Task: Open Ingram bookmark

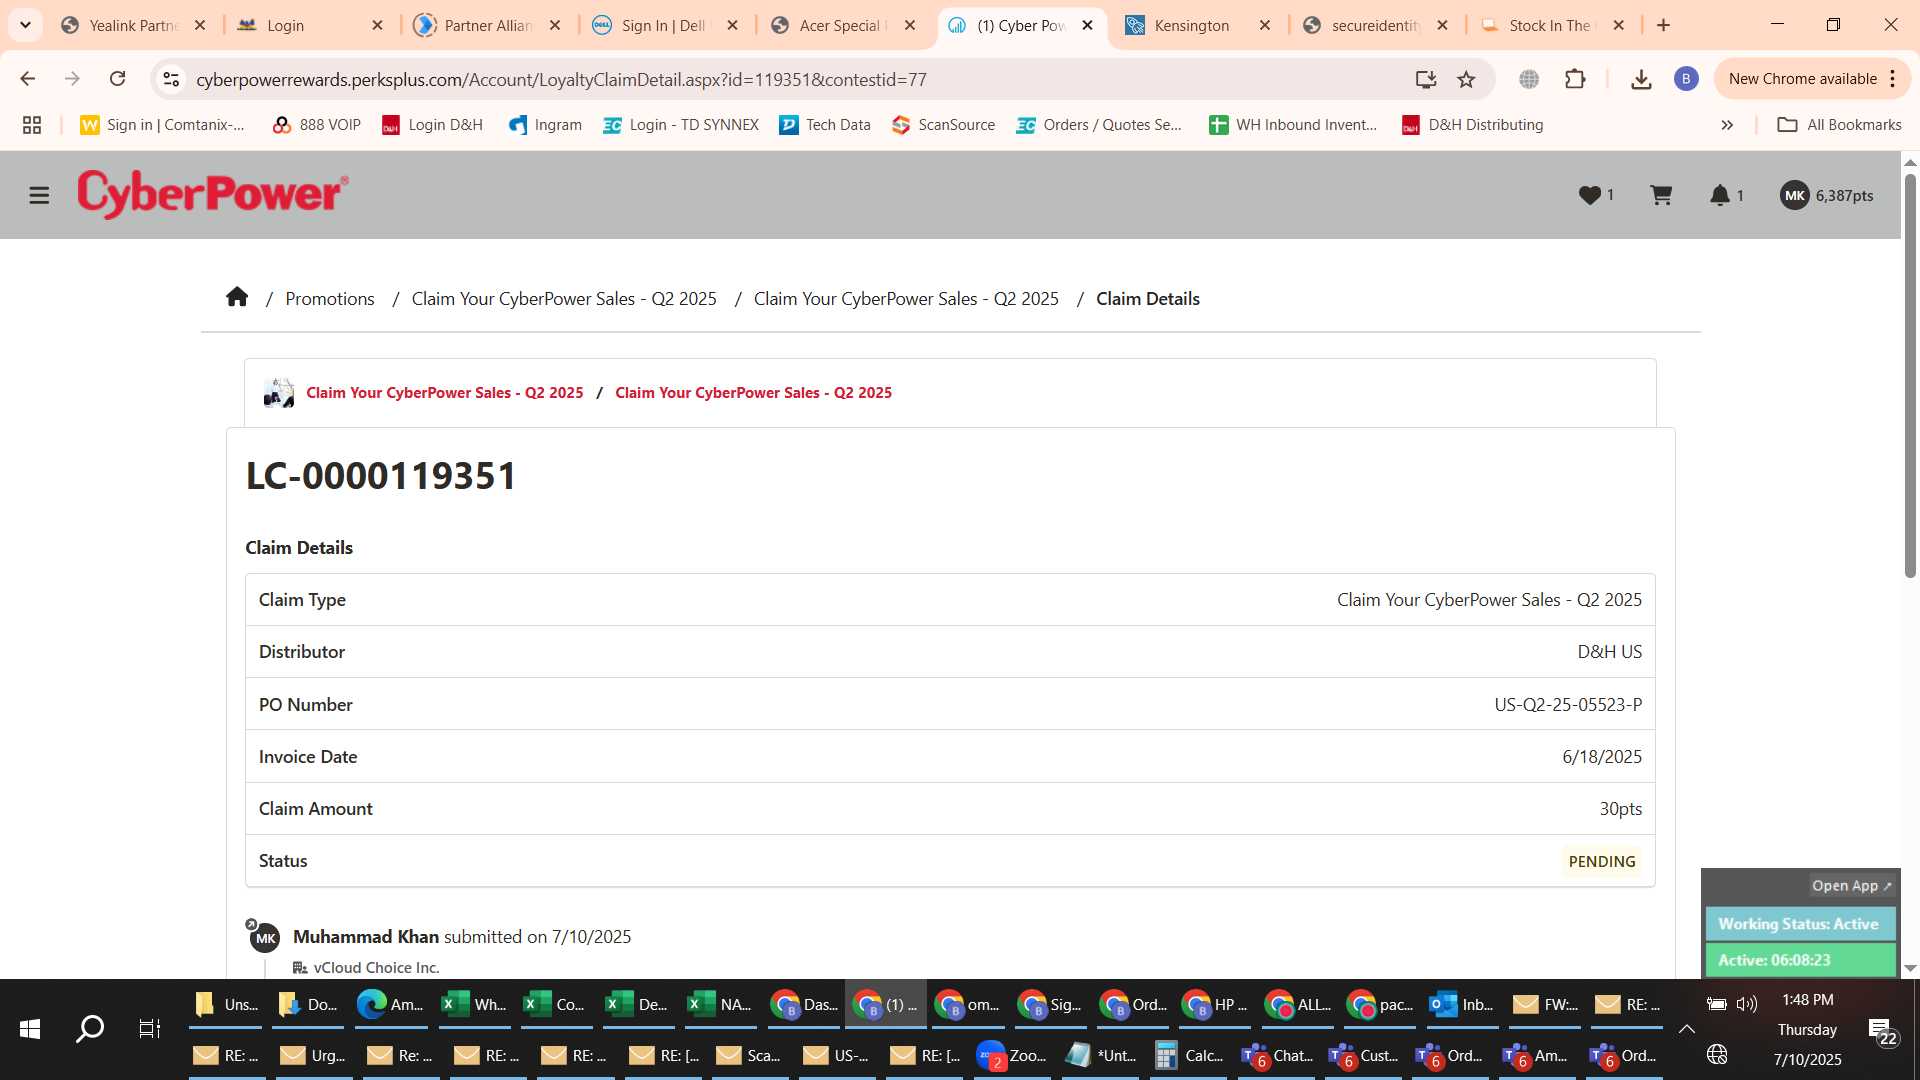Action: [546, 125]
